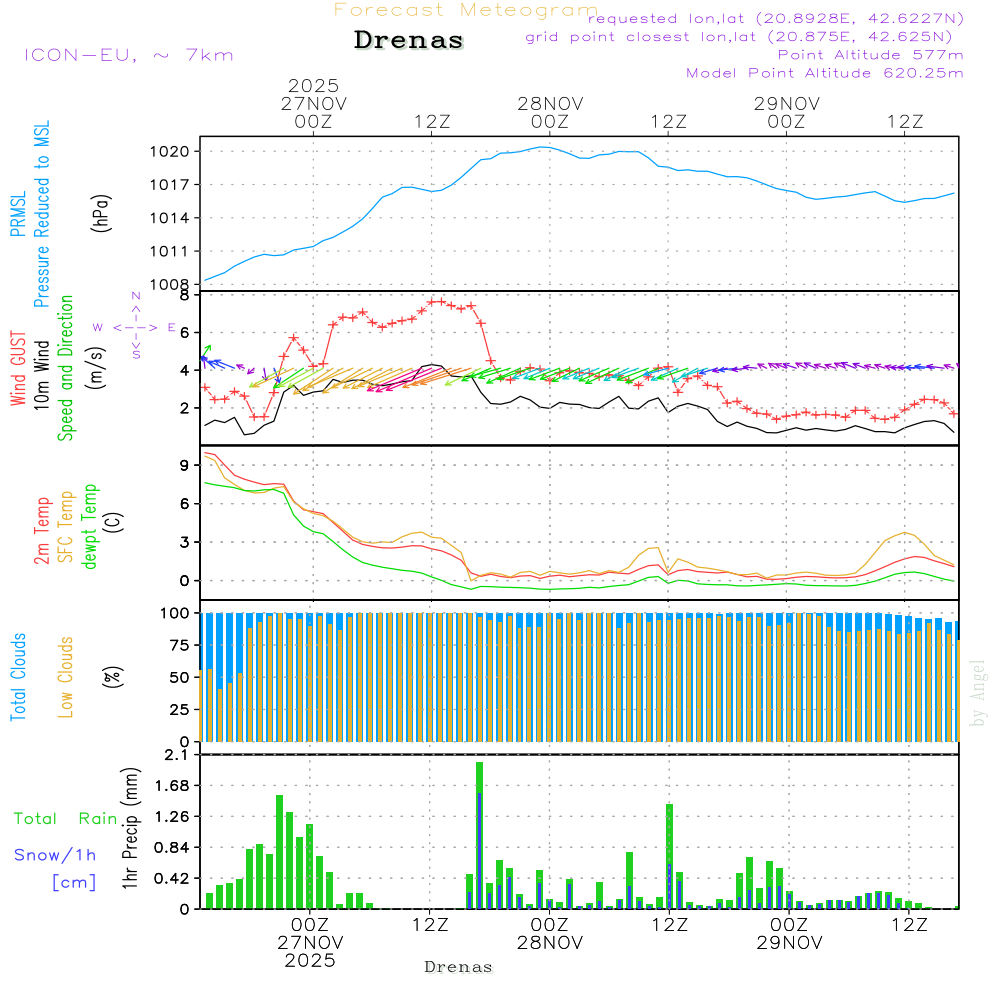The image size is (1000, 1000).
Task: Click the Total Rain legend label
Action: point(65,819)
